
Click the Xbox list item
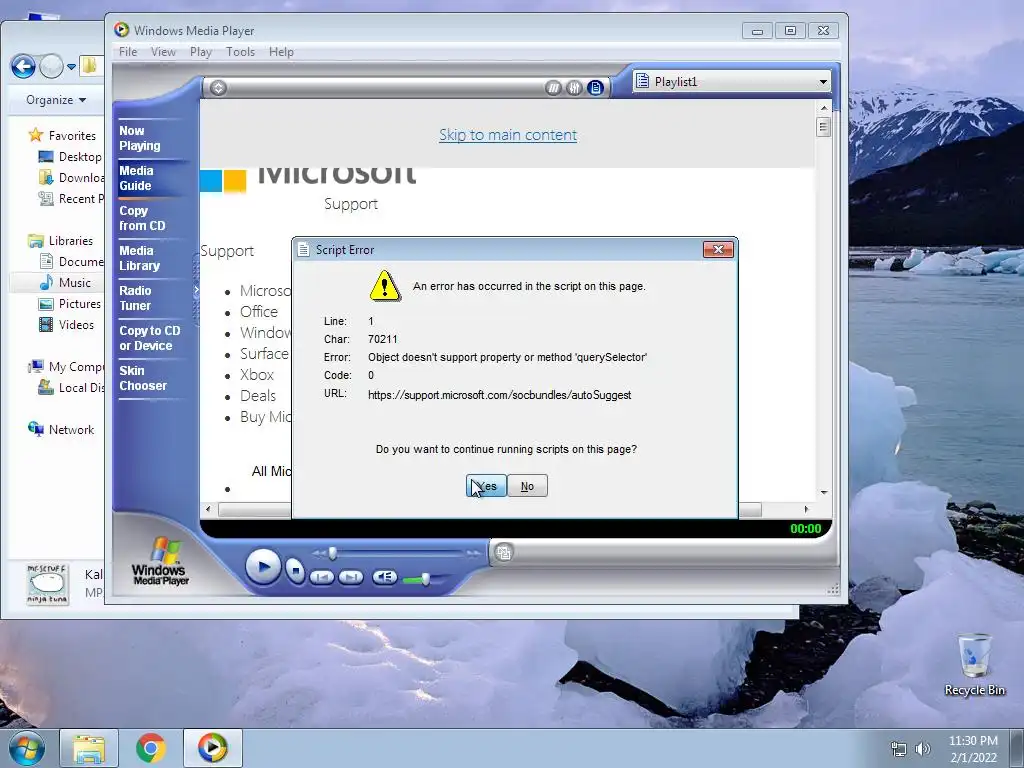257,375
